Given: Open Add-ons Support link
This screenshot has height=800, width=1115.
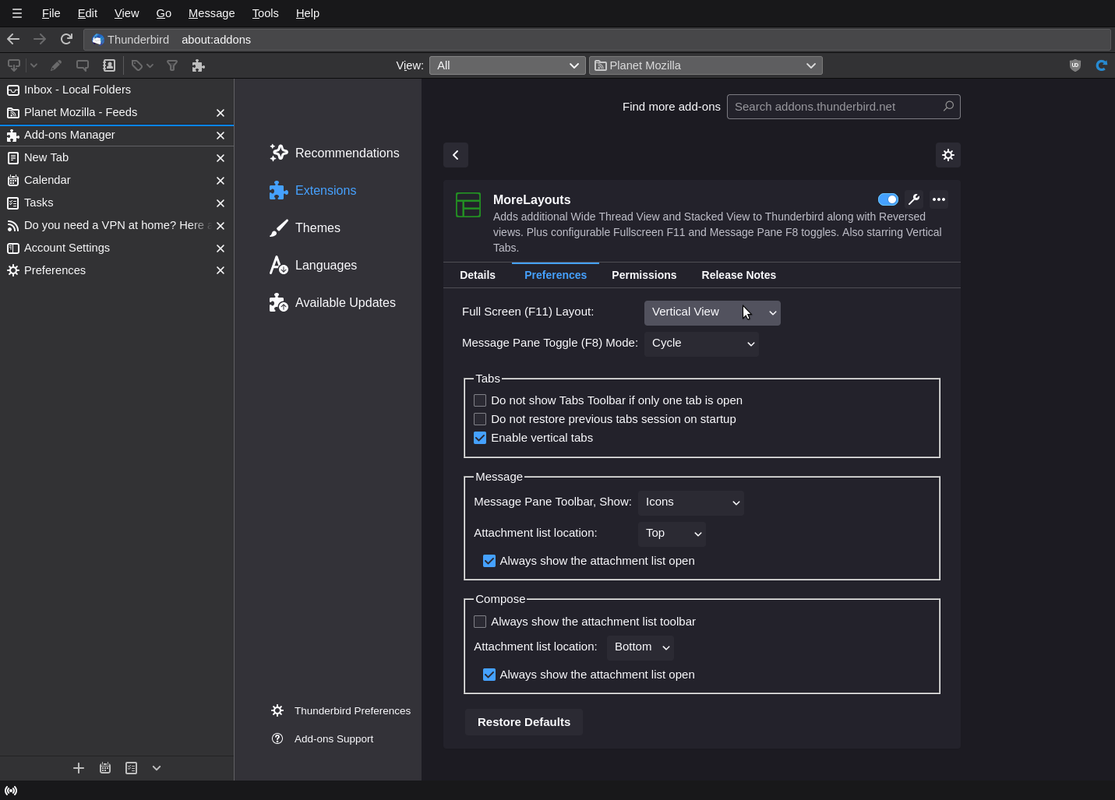Looking at the screenshot, I should point(322,739).
